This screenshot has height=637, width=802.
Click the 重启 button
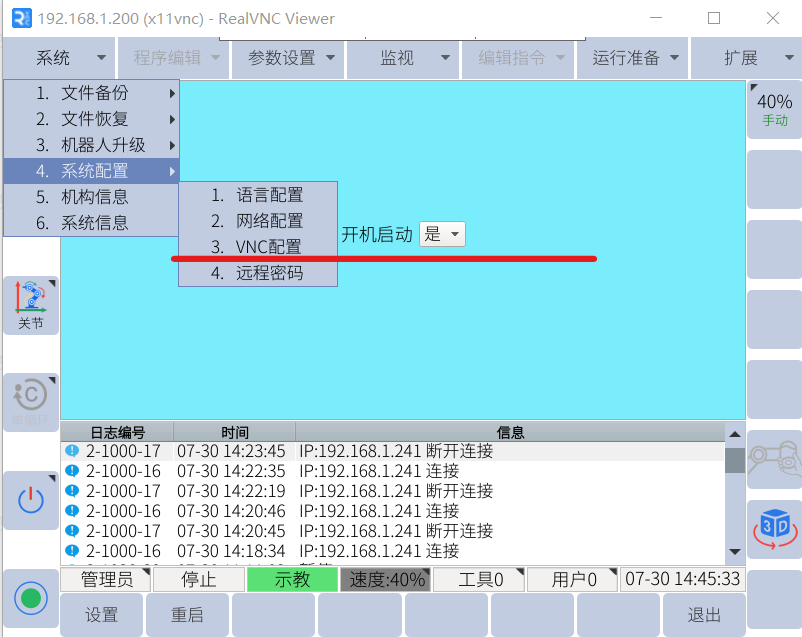187,615
